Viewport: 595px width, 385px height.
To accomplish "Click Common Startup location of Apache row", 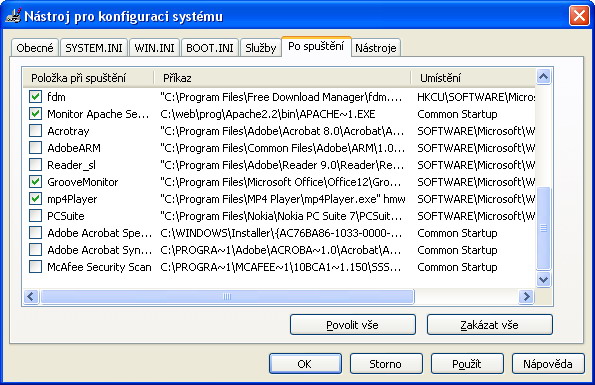I will click(x=457, y=114).
